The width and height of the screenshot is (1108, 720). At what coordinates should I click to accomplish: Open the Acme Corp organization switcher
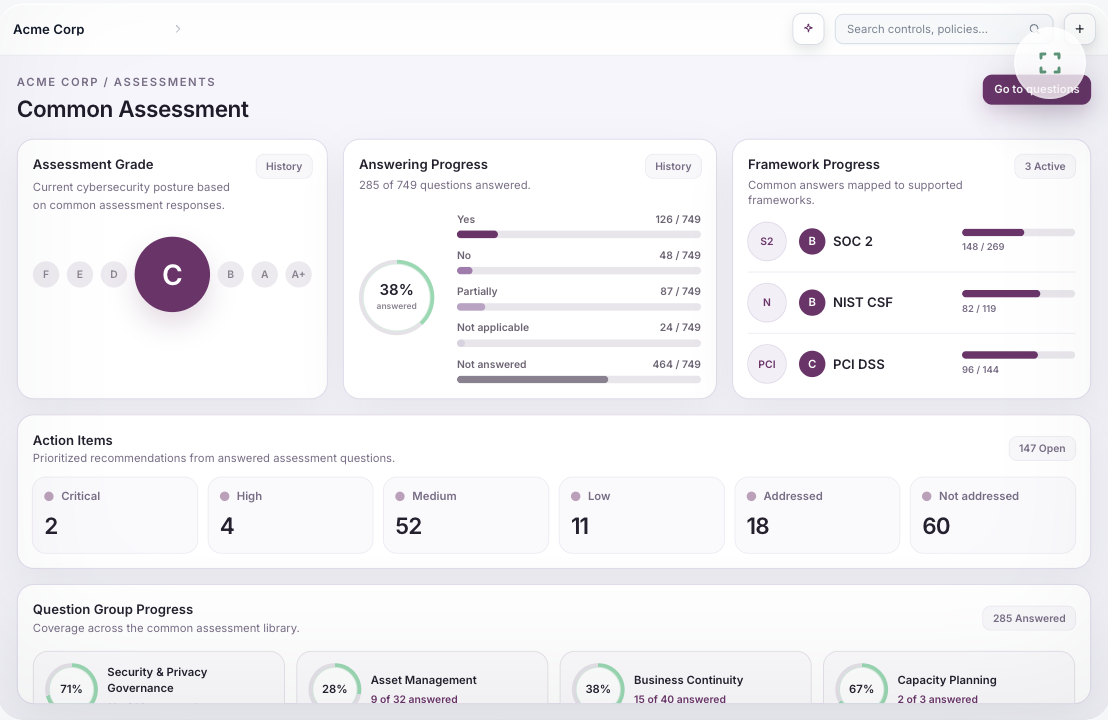pos(98,29)
